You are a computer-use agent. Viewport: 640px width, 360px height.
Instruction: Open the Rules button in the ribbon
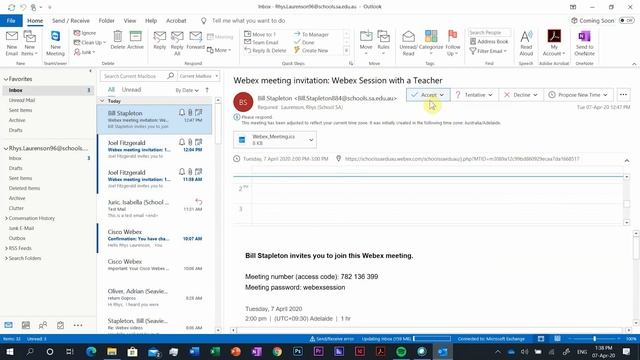pyautogui.click(x=383, y=43)
